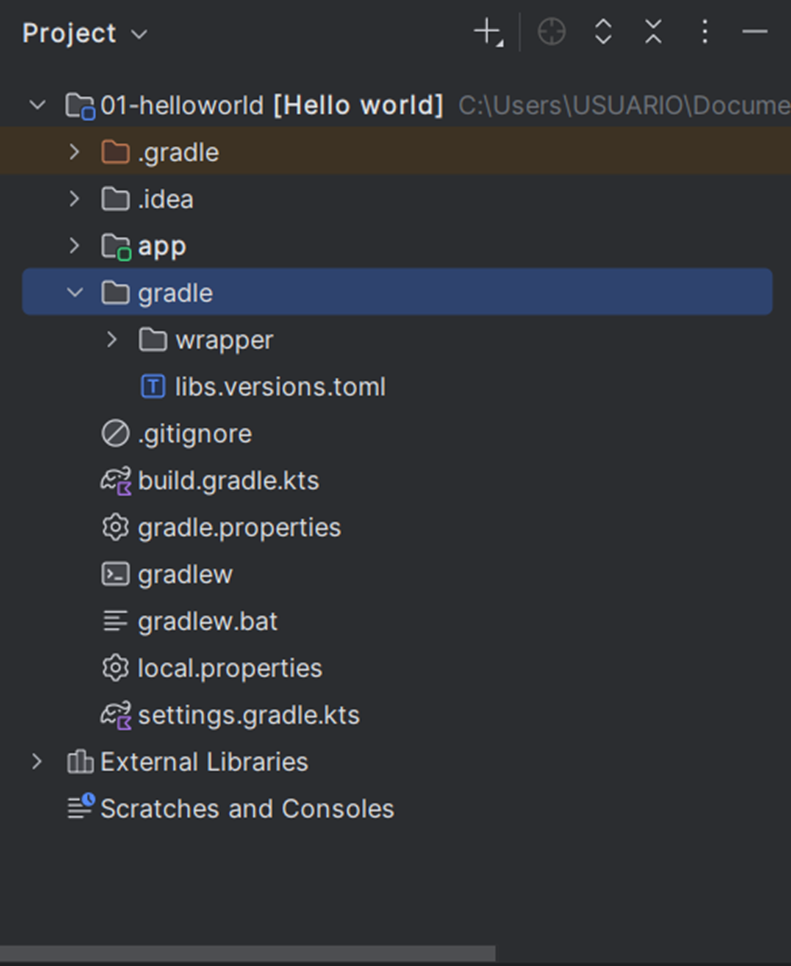
Task: Expand the wrapper folder
Action: 111,339
